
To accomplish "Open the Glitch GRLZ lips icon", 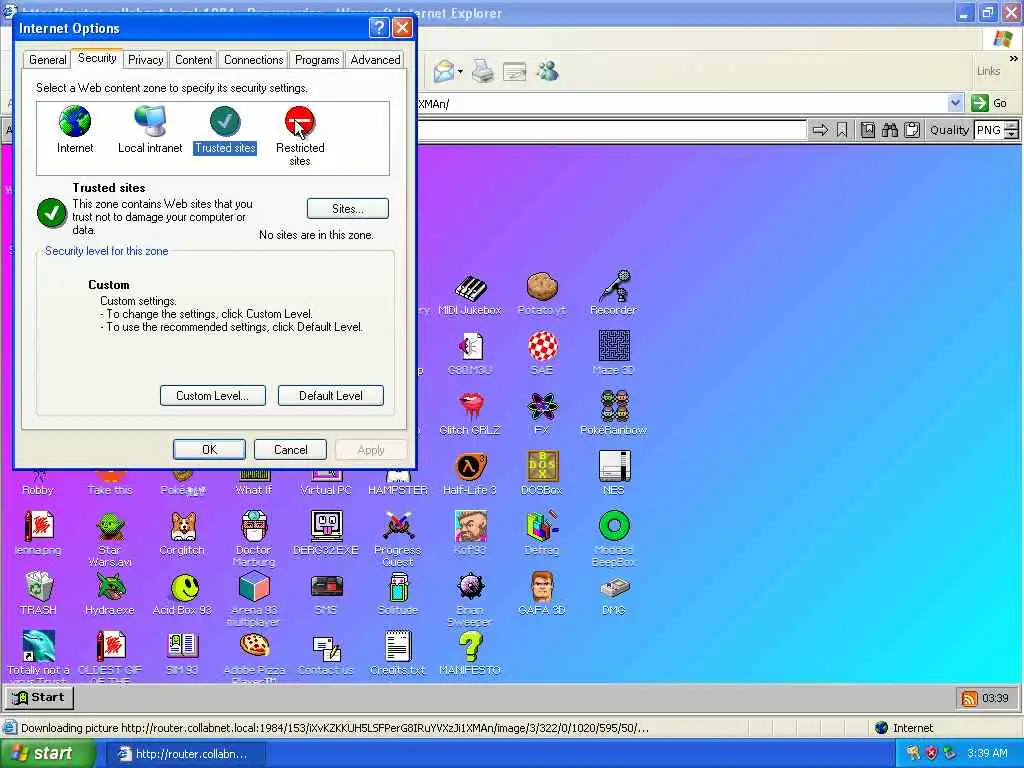I will point(470,406).
